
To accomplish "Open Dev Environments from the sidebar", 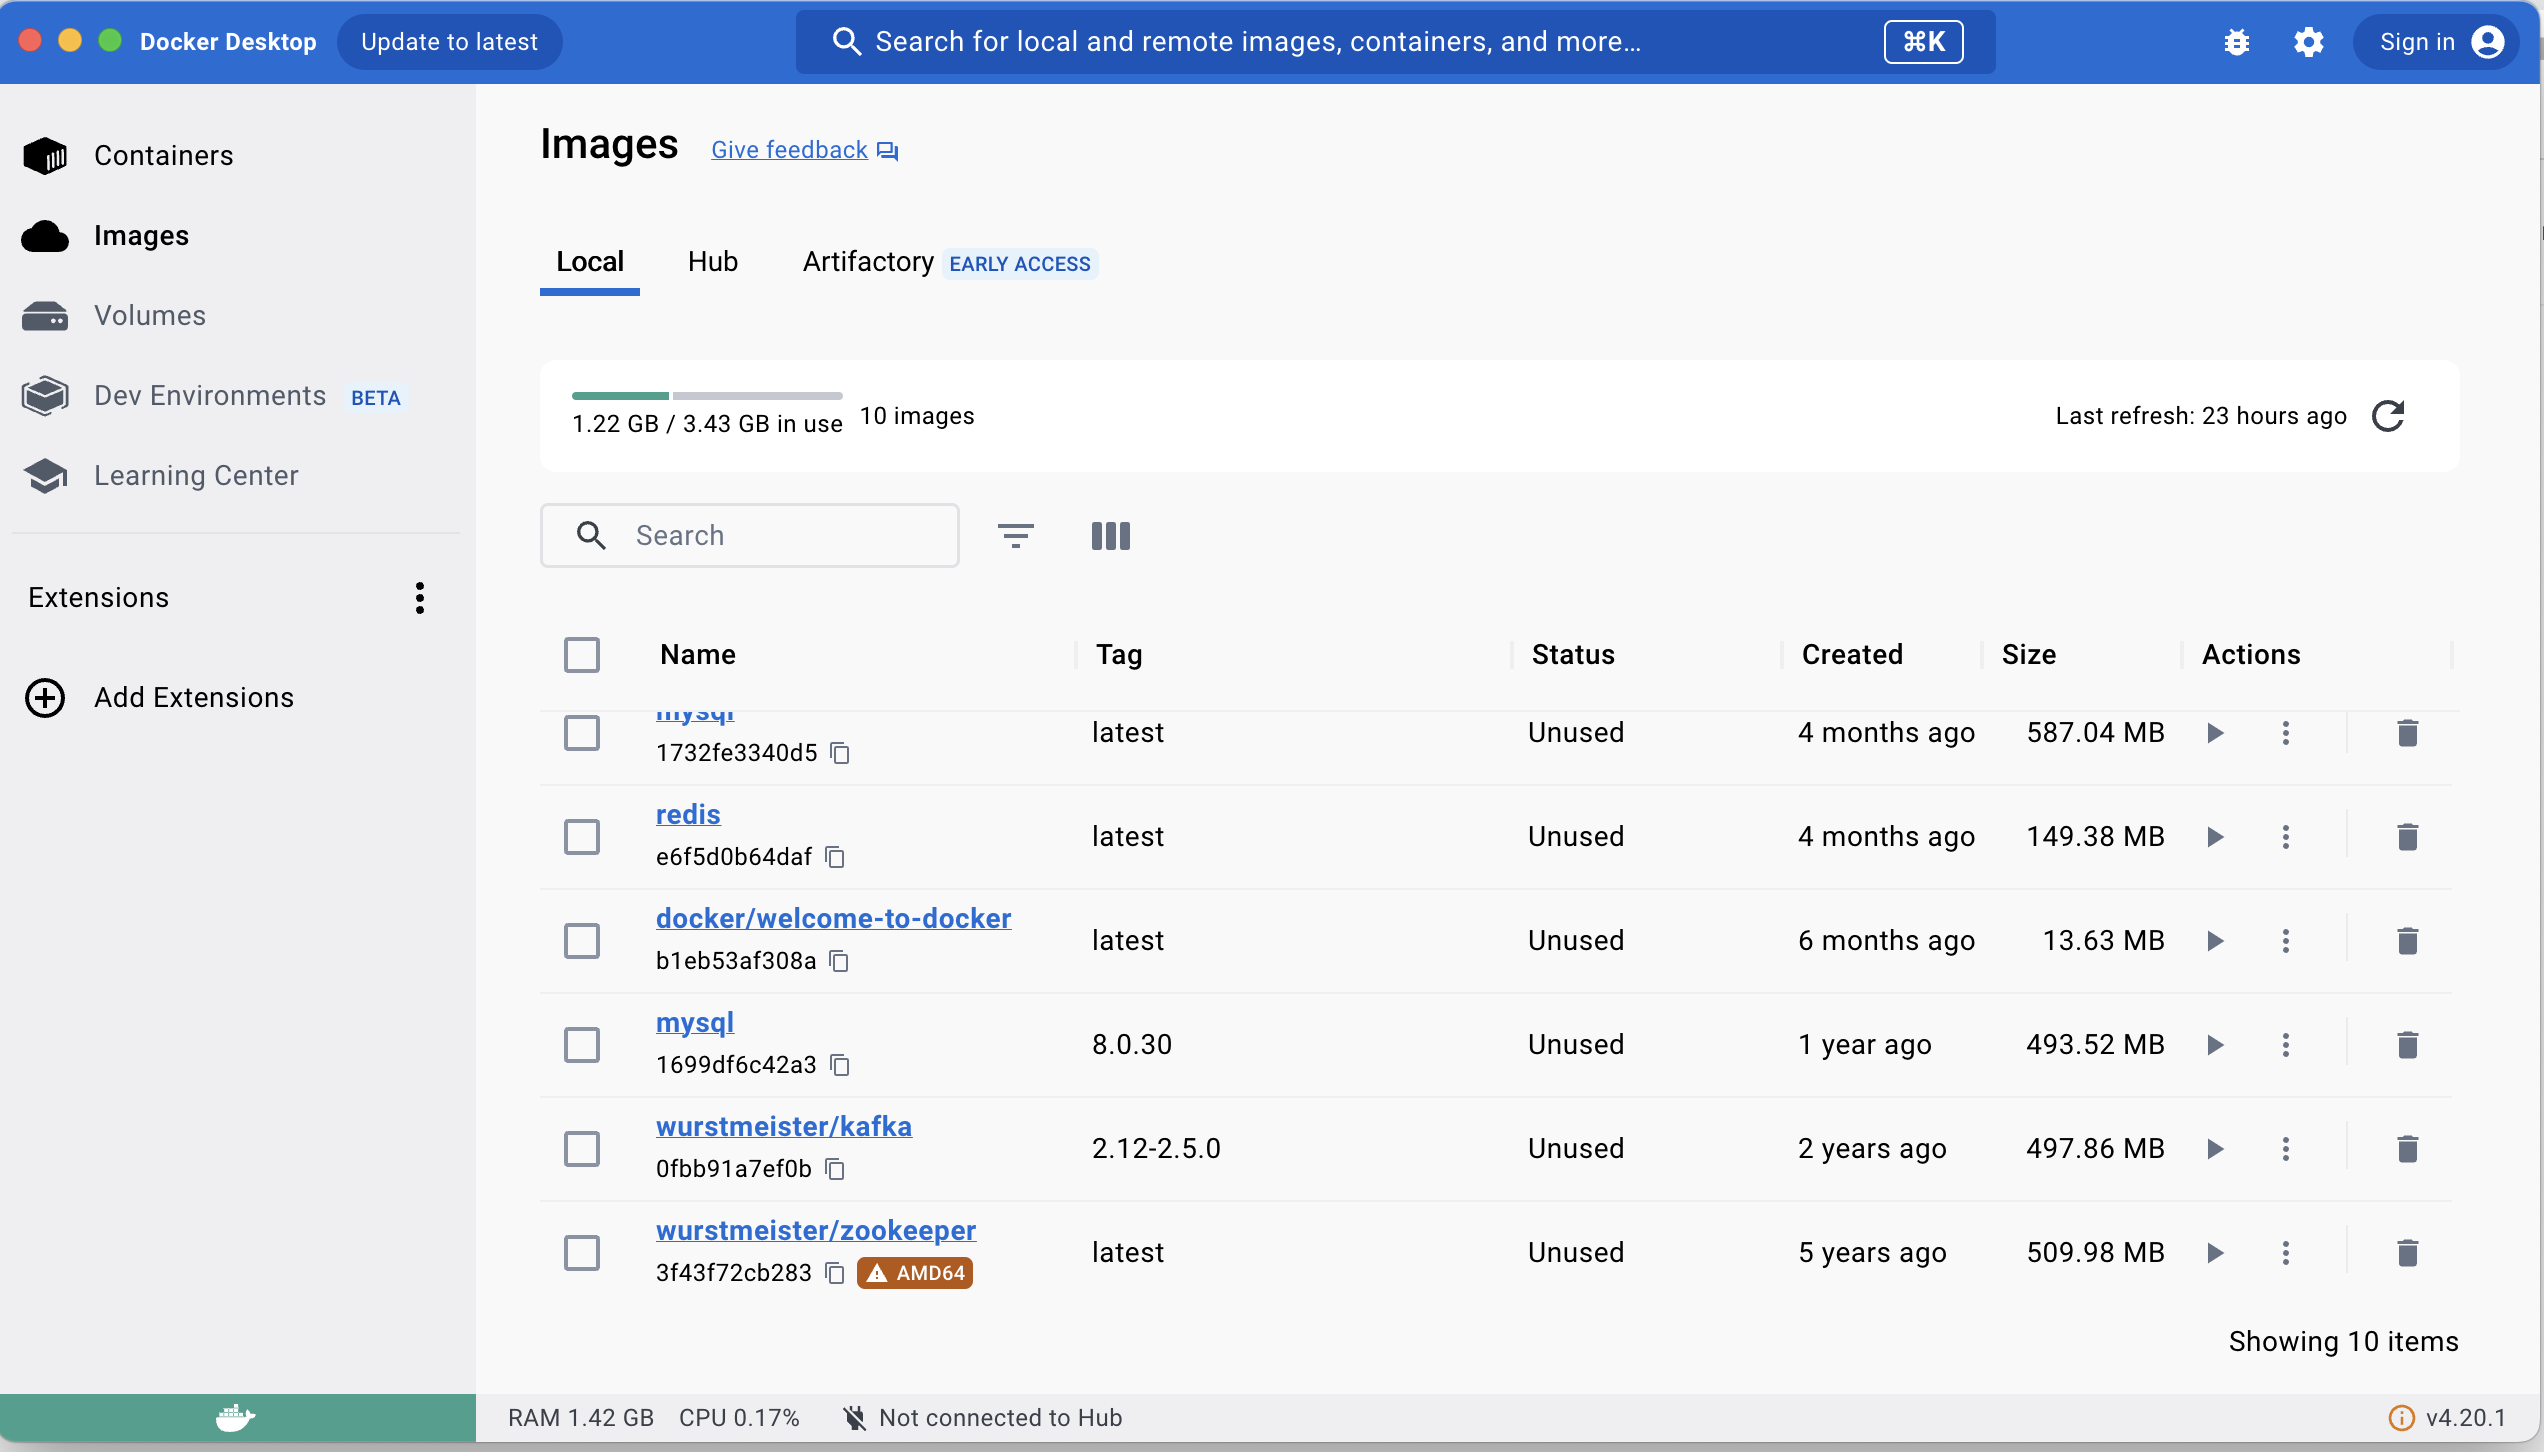I will point(210,395).
